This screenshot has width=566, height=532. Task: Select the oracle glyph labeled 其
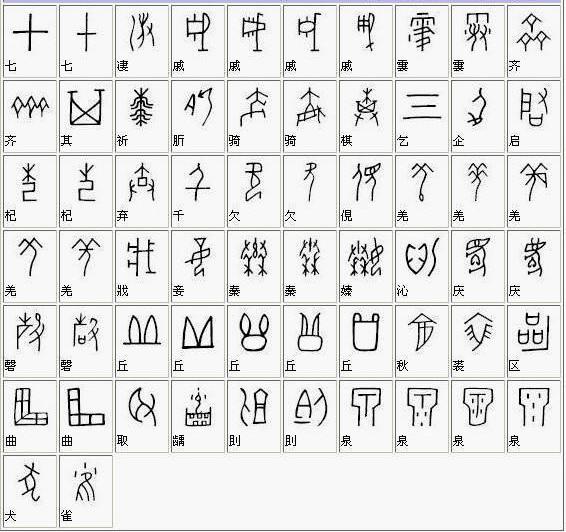pos(86,117)
